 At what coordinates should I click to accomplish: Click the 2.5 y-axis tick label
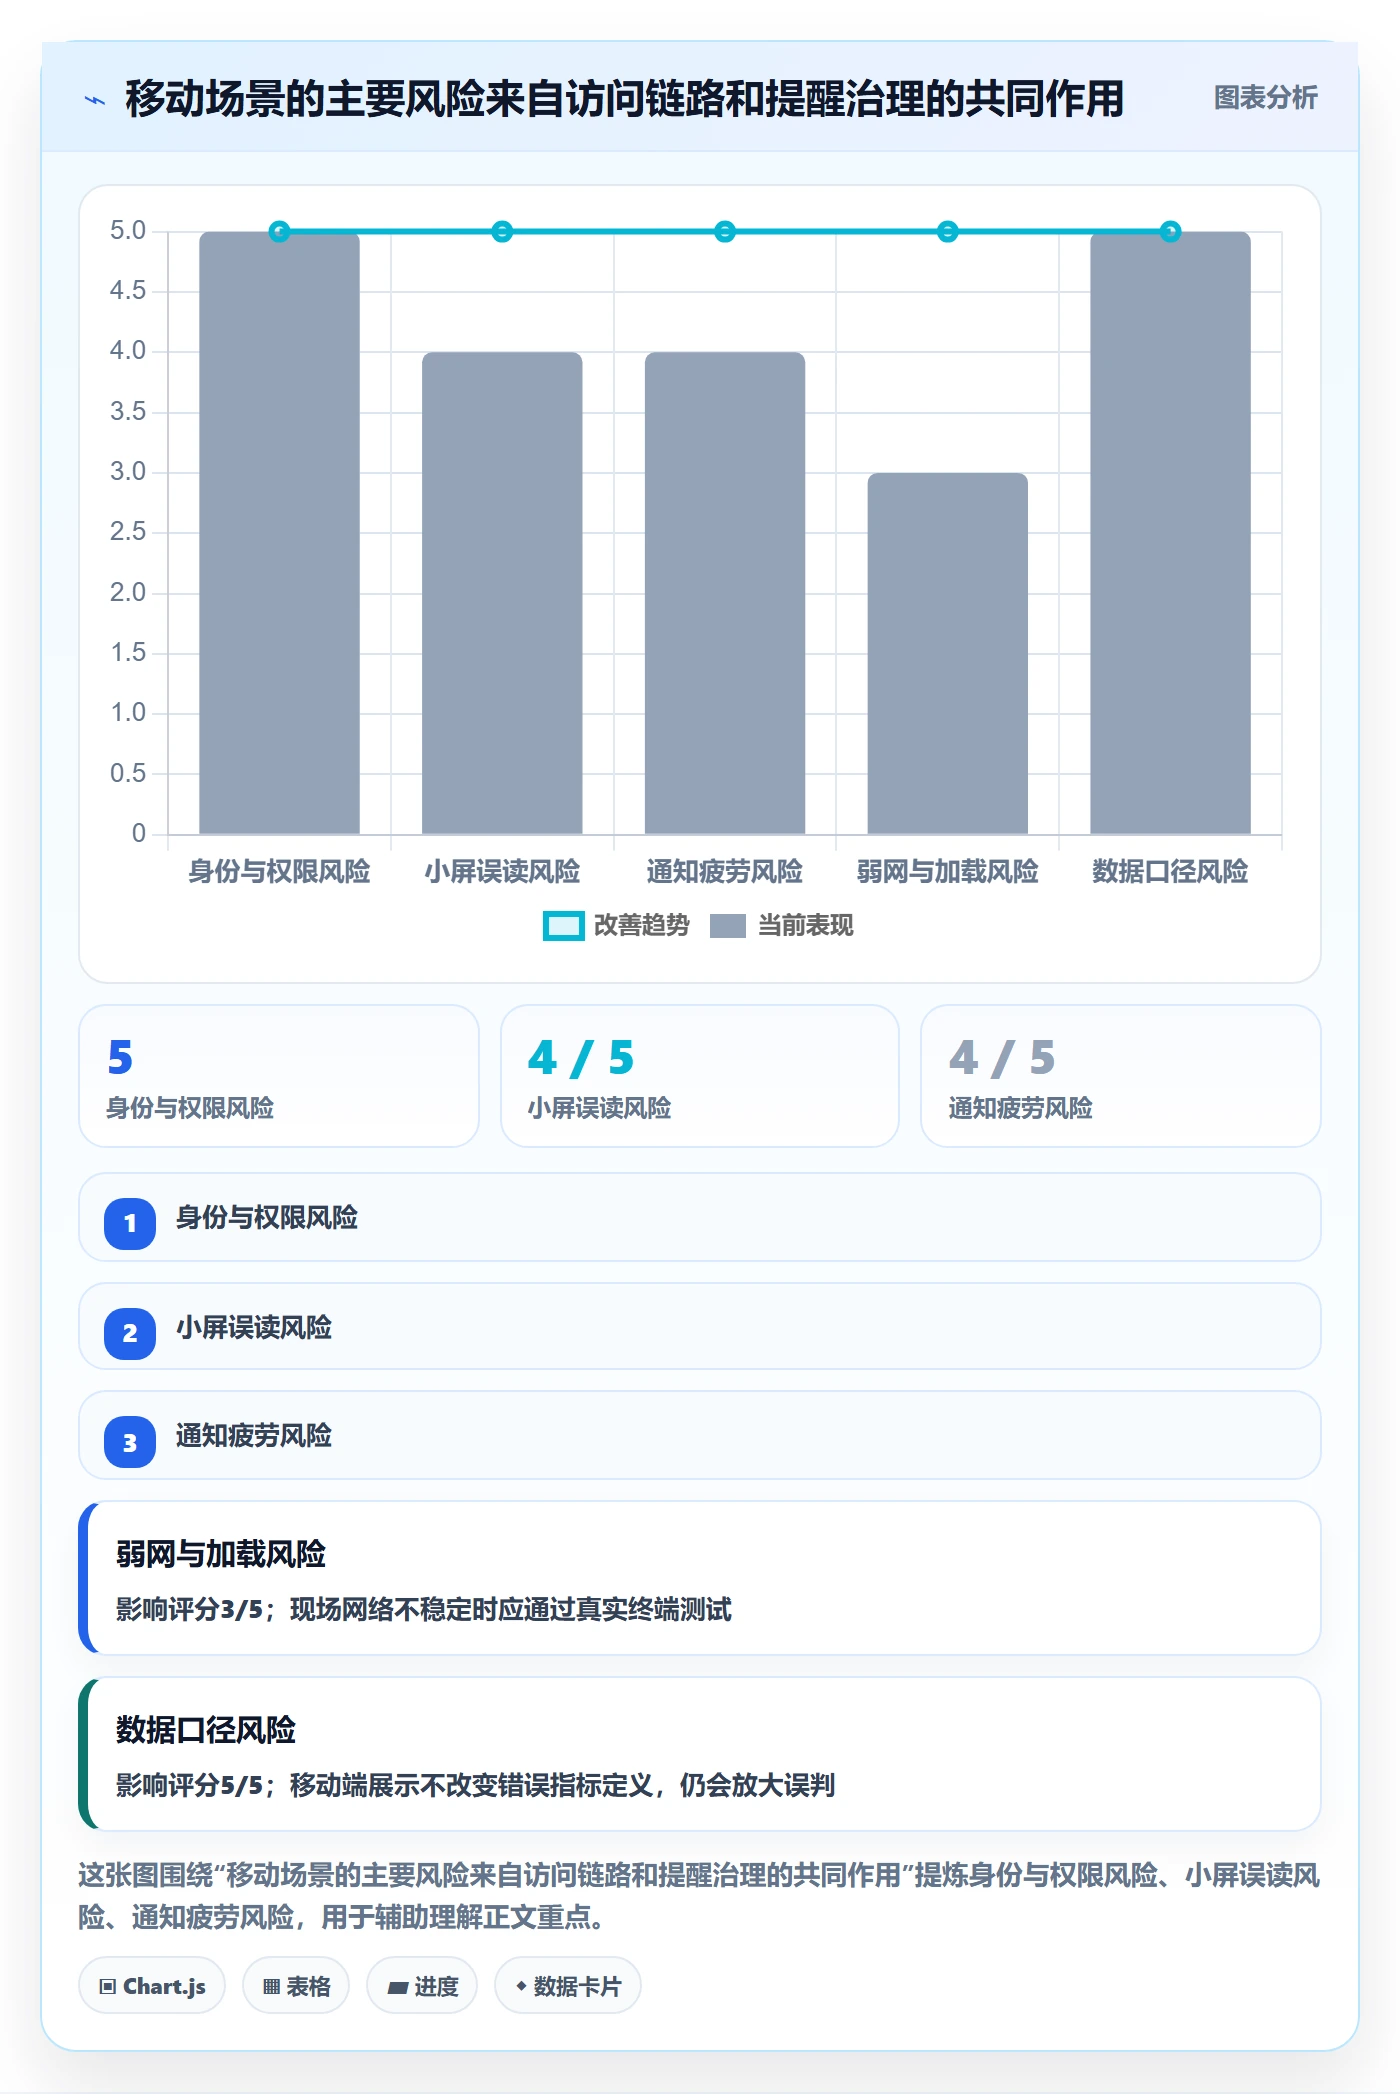tap(128, 532)
